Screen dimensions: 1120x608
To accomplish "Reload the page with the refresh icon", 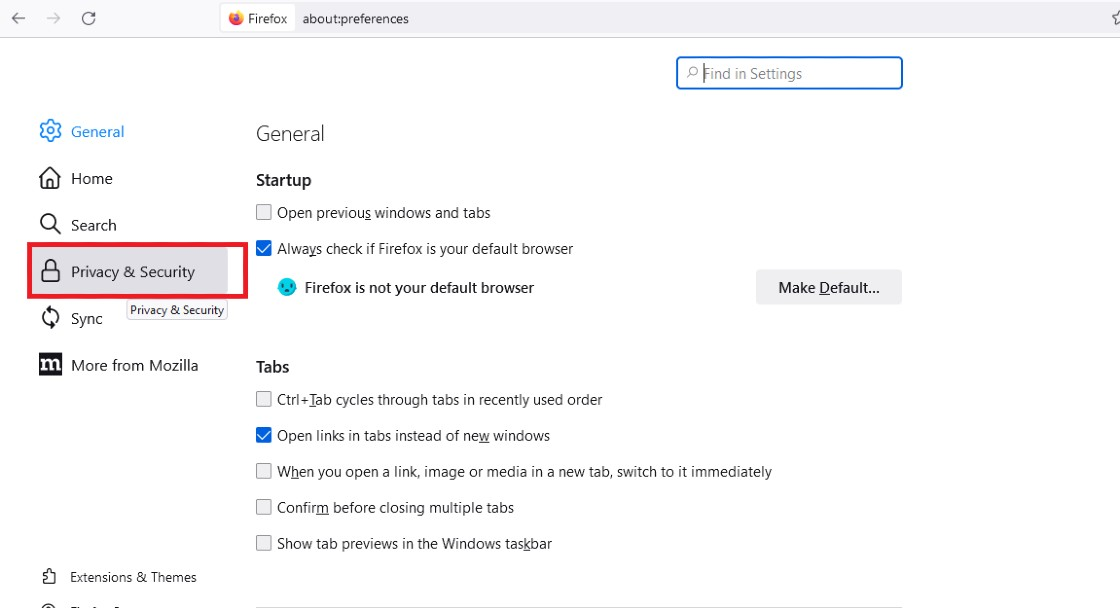I will pyautogui.click(x=89, y=19).
